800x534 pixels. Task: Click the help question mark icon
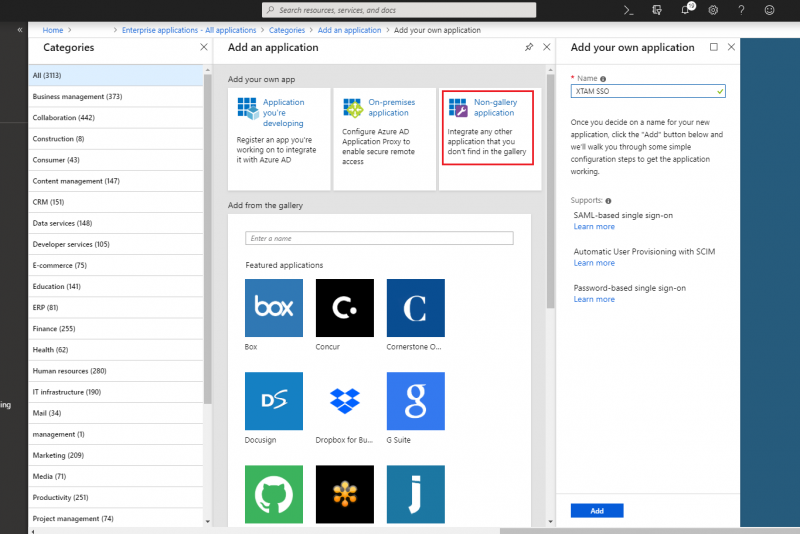tap(741, 9)
